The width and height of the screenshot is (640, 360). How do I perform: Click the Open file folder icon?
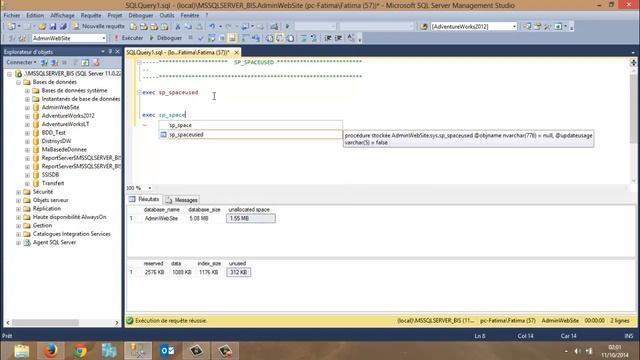(42, 27)
